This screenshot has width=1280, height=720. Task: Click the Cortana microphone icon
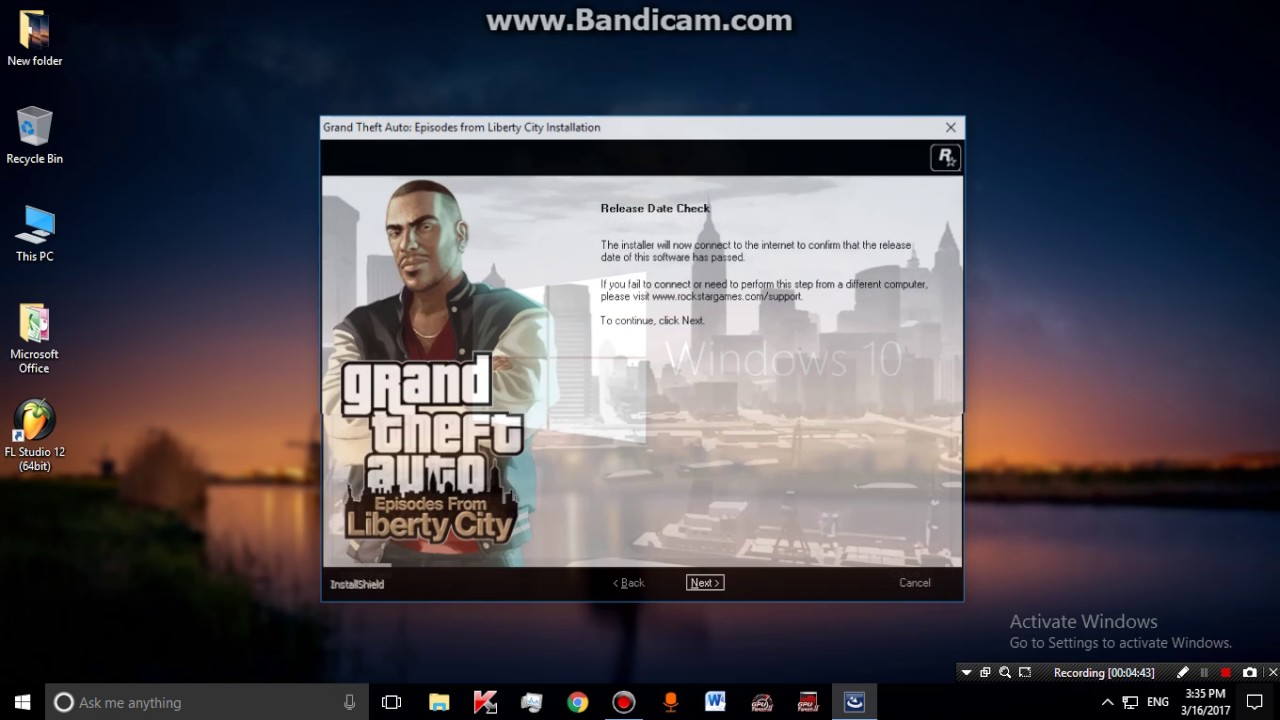[x=349, y=702]
